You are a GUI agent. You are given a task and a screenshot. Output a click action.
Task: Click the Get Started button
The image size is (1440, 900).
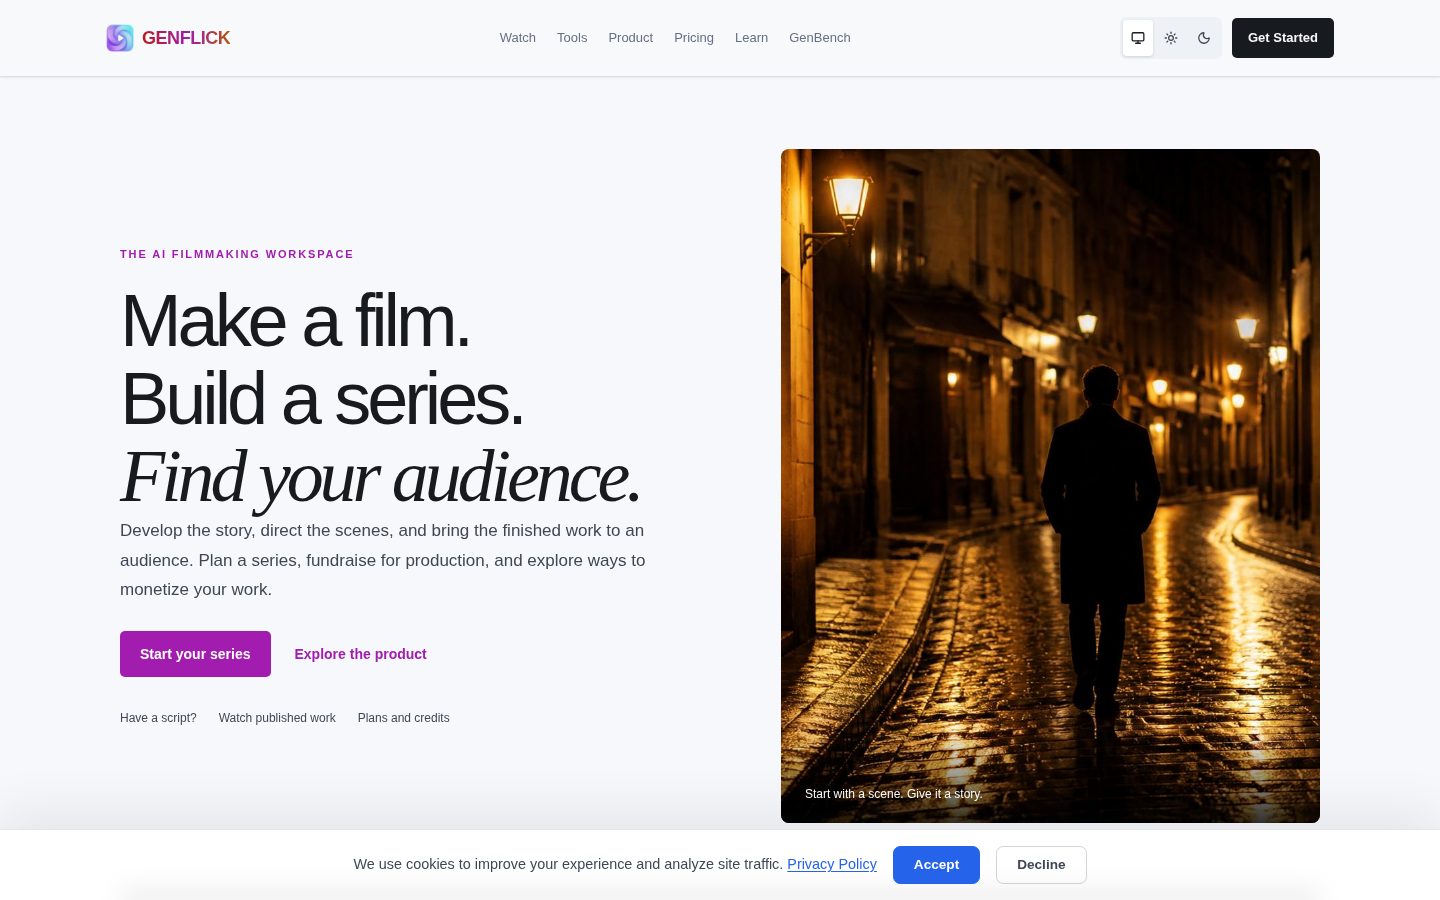click(x=1283, y=38)
